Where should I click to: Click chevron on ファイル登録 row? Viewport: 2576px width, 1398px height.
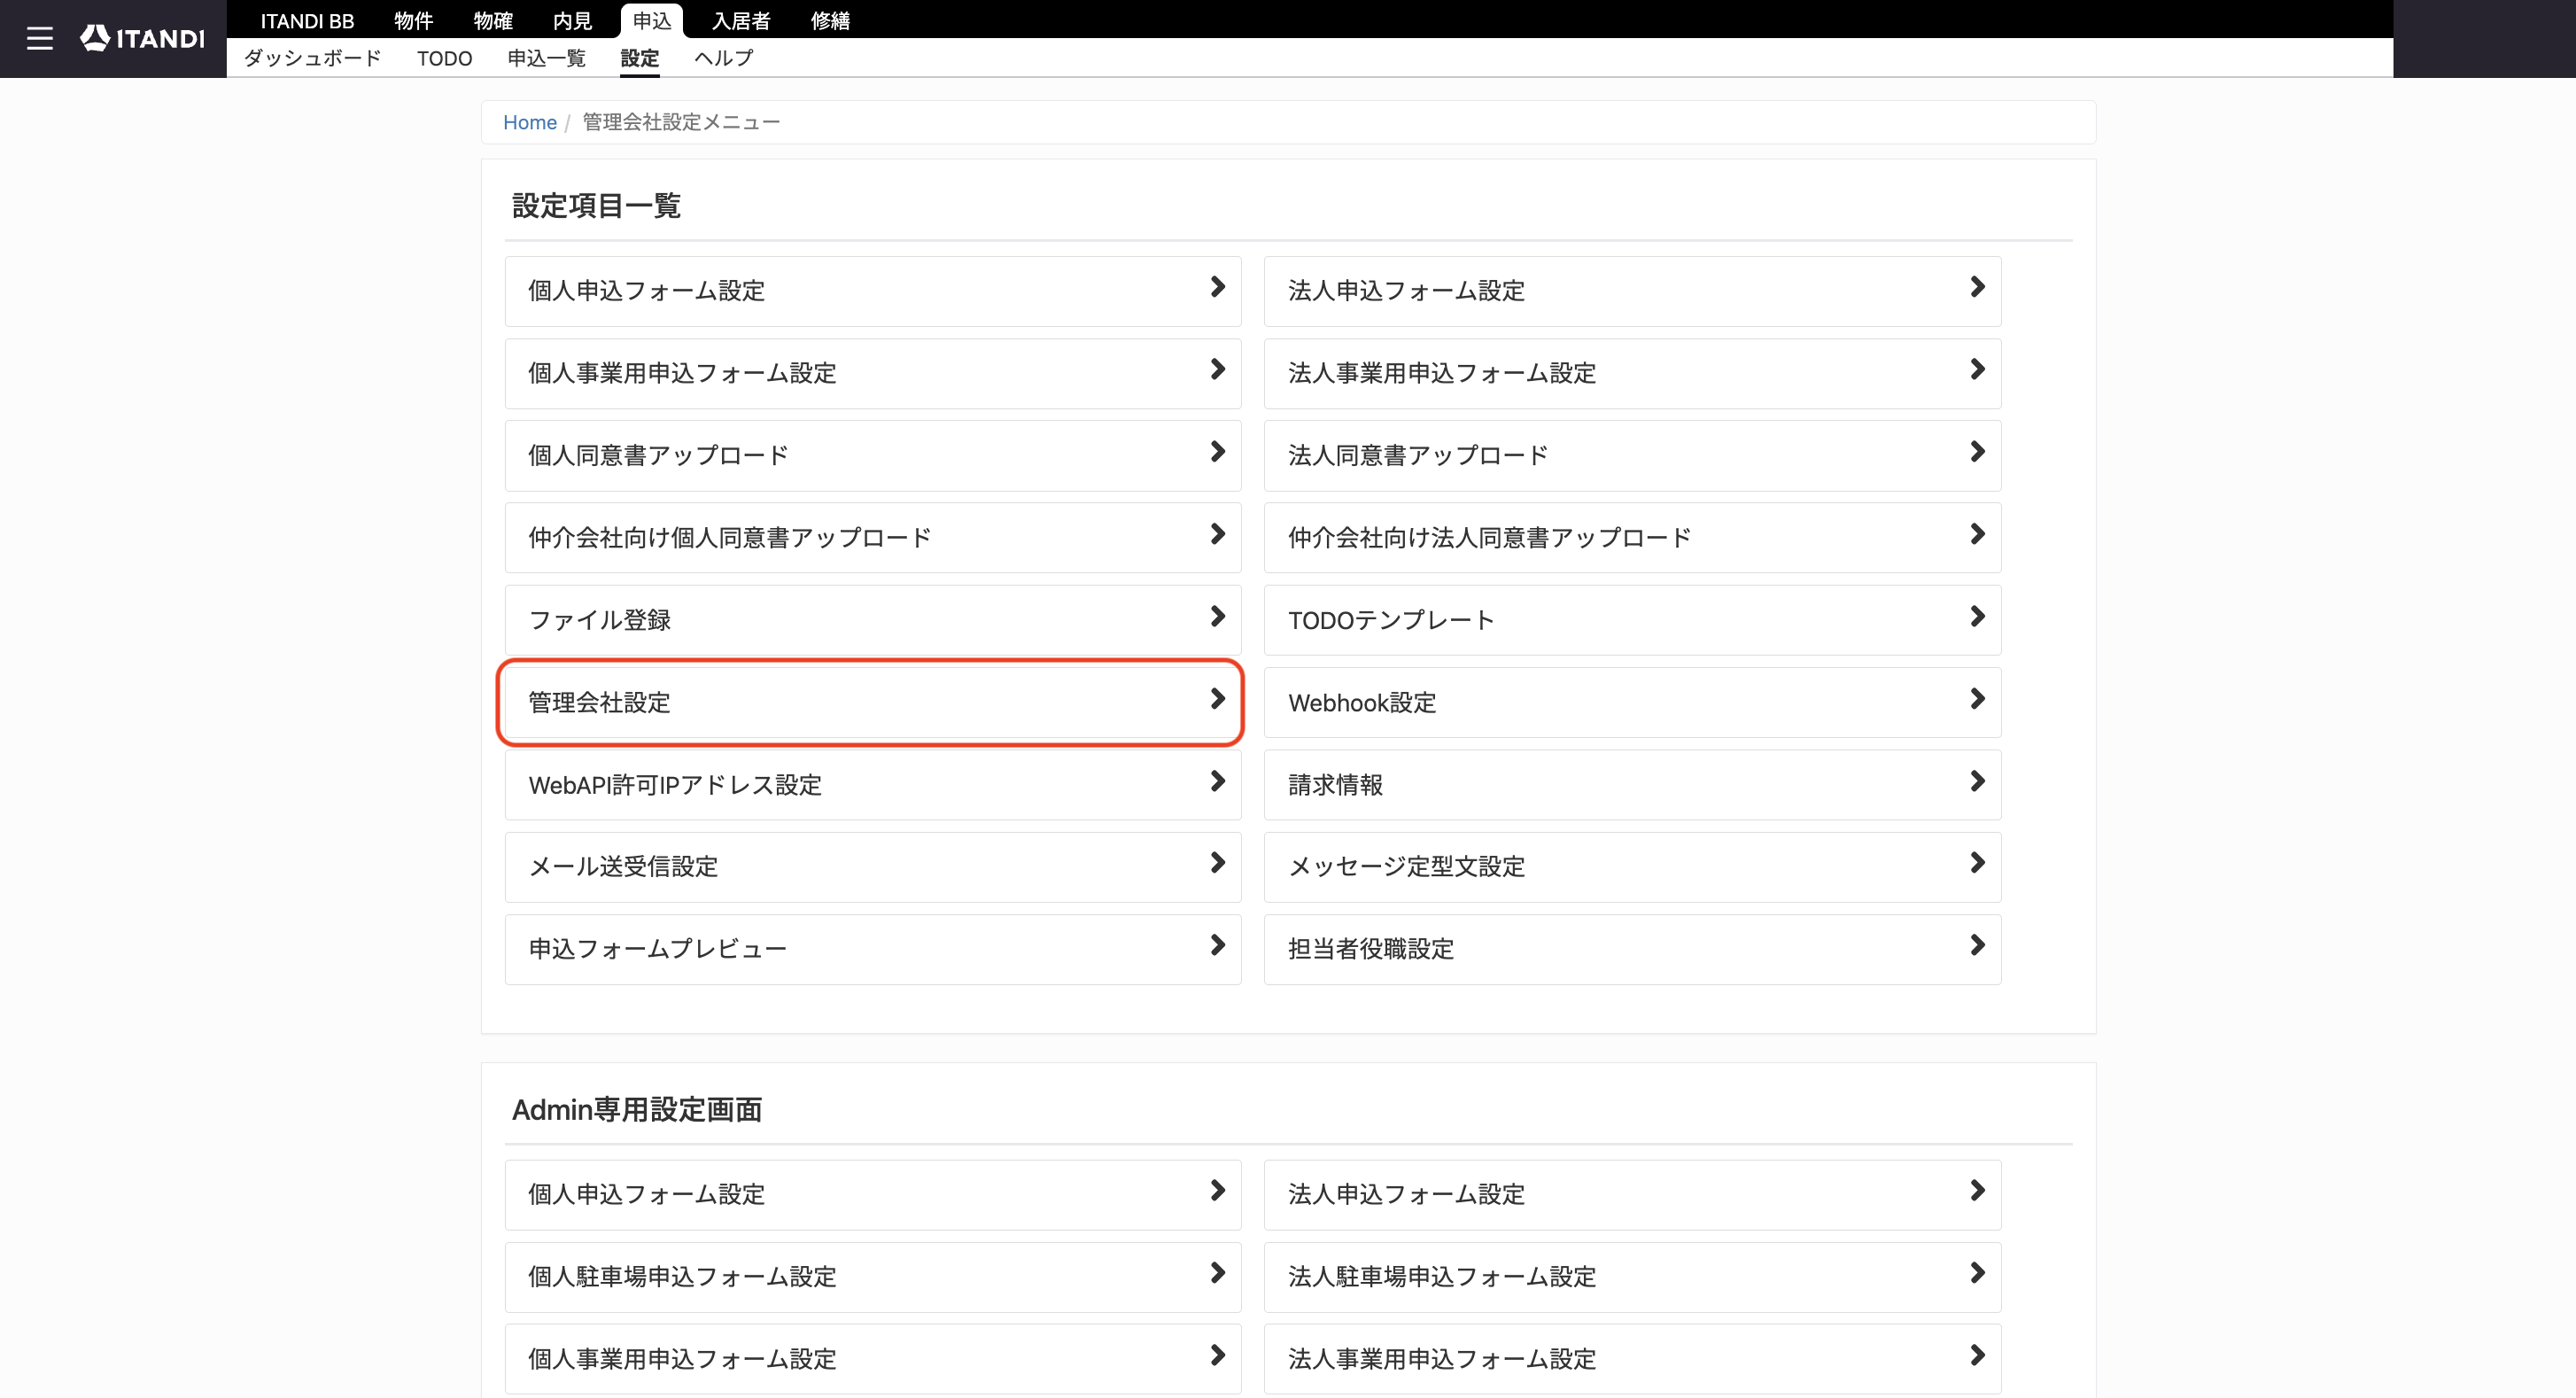[1217, 616]
